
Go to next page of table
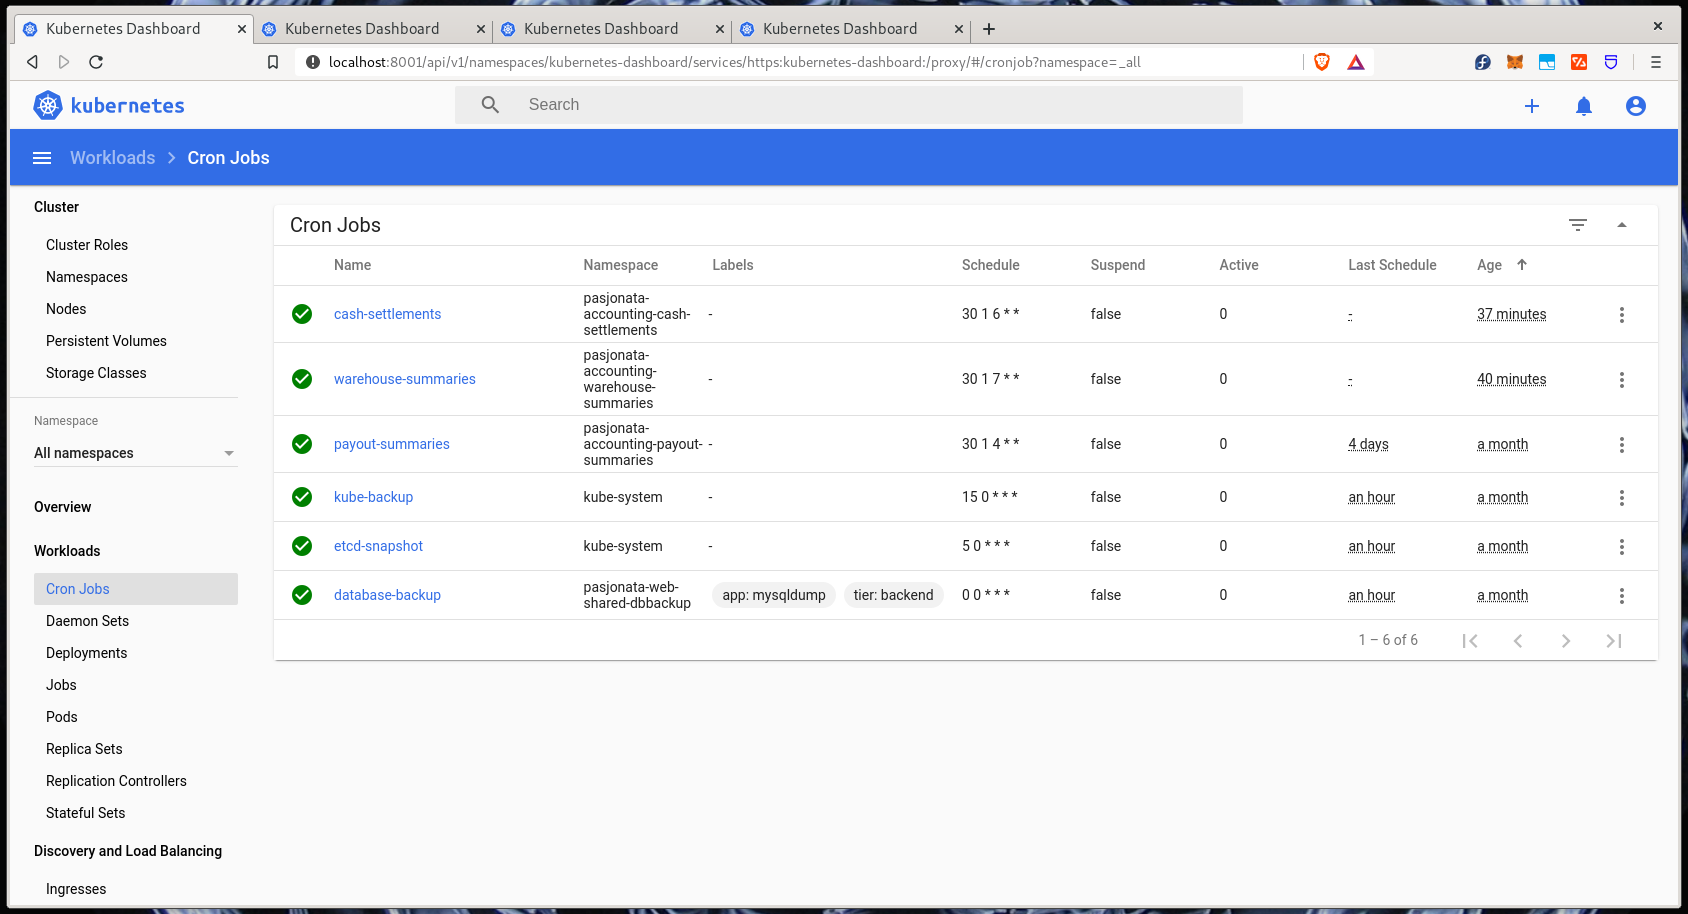(1566, 641)
